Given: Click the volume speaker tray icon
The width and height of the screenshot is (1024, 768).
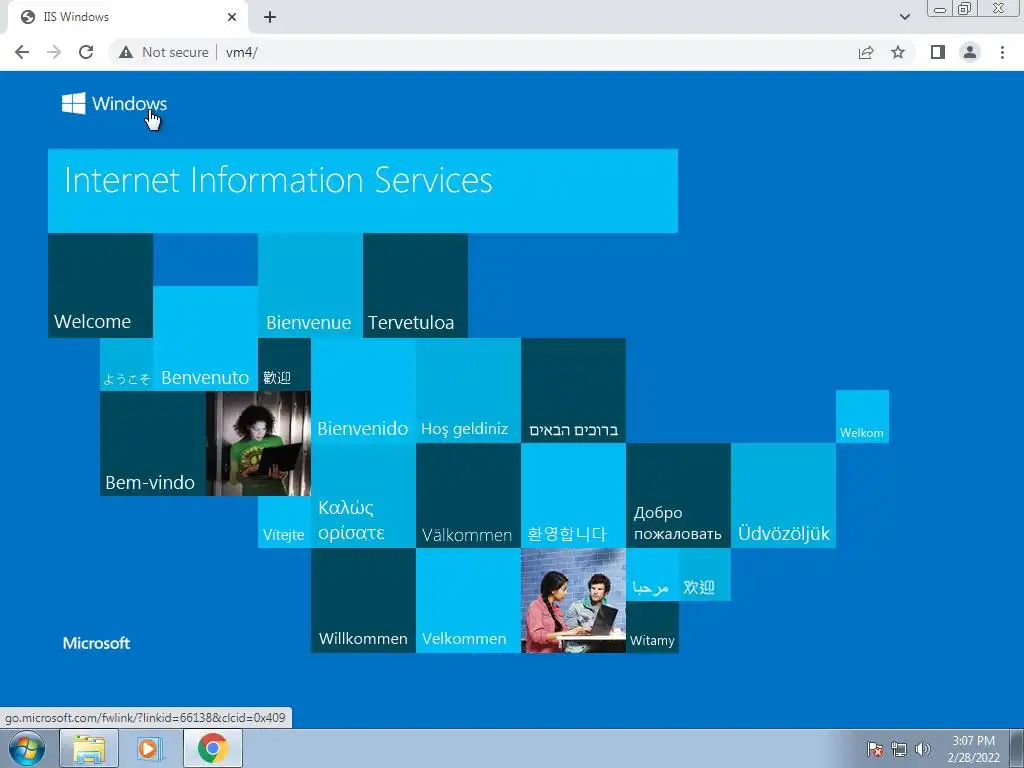Looking at the screenshot, I should pyautogui.click(x=923, y=749).
